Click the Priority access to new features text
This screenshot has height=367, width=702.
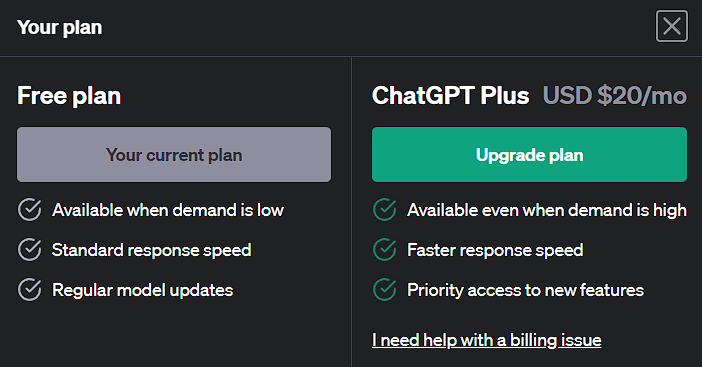click(525, 290)
